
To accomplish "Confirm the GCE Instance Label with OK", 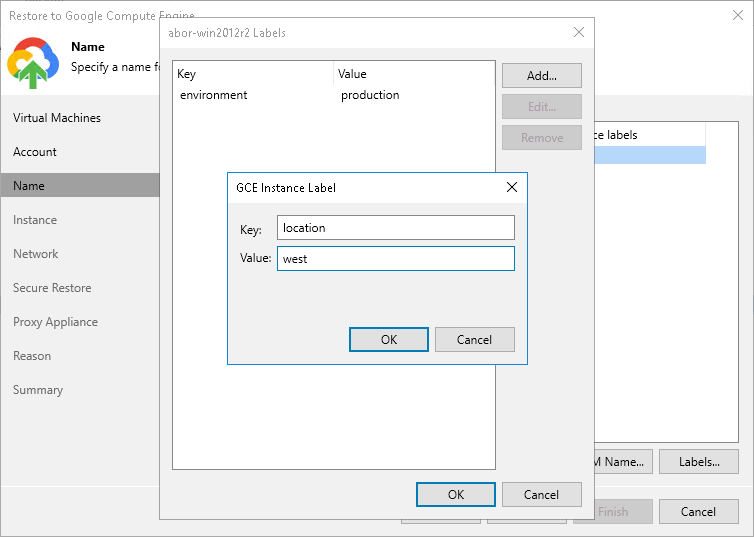I will point(389,340).
